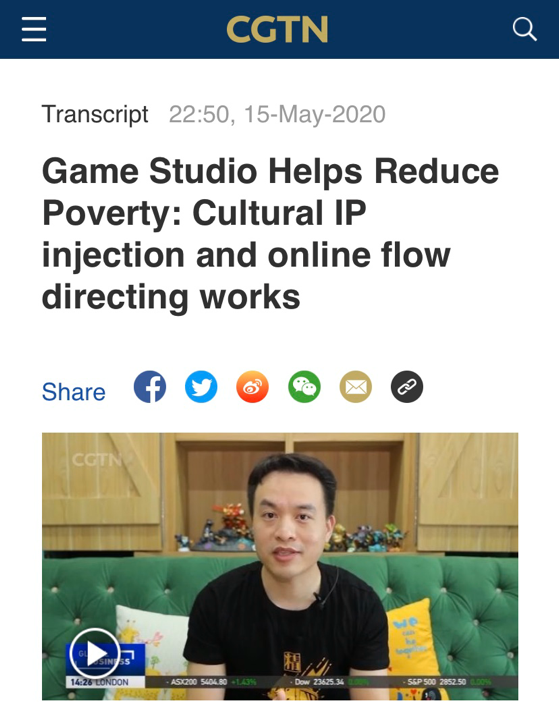Select the Transcript category label
The width and height of the screenshot is (559, 706).
95,114
